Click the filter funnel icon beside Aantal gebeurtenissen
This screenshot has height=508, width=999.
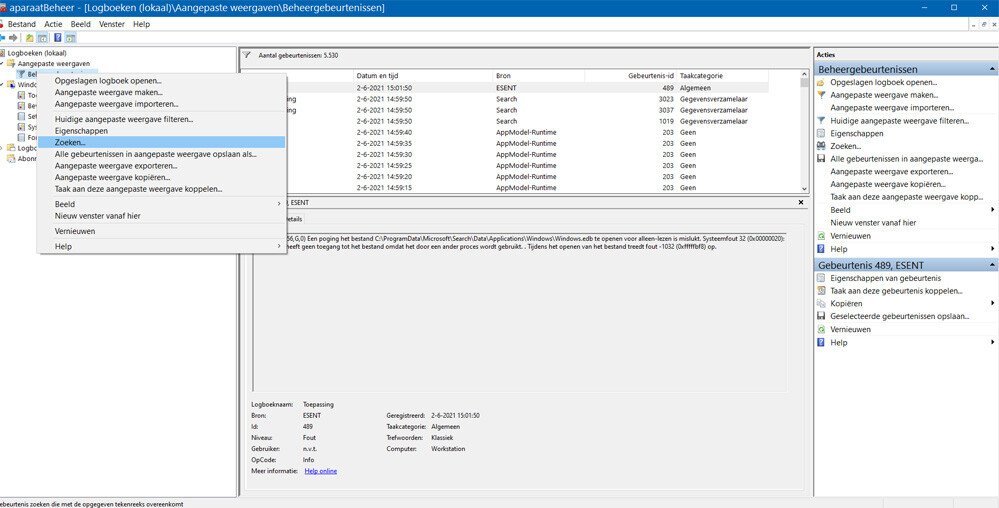(x=247, y=55)
